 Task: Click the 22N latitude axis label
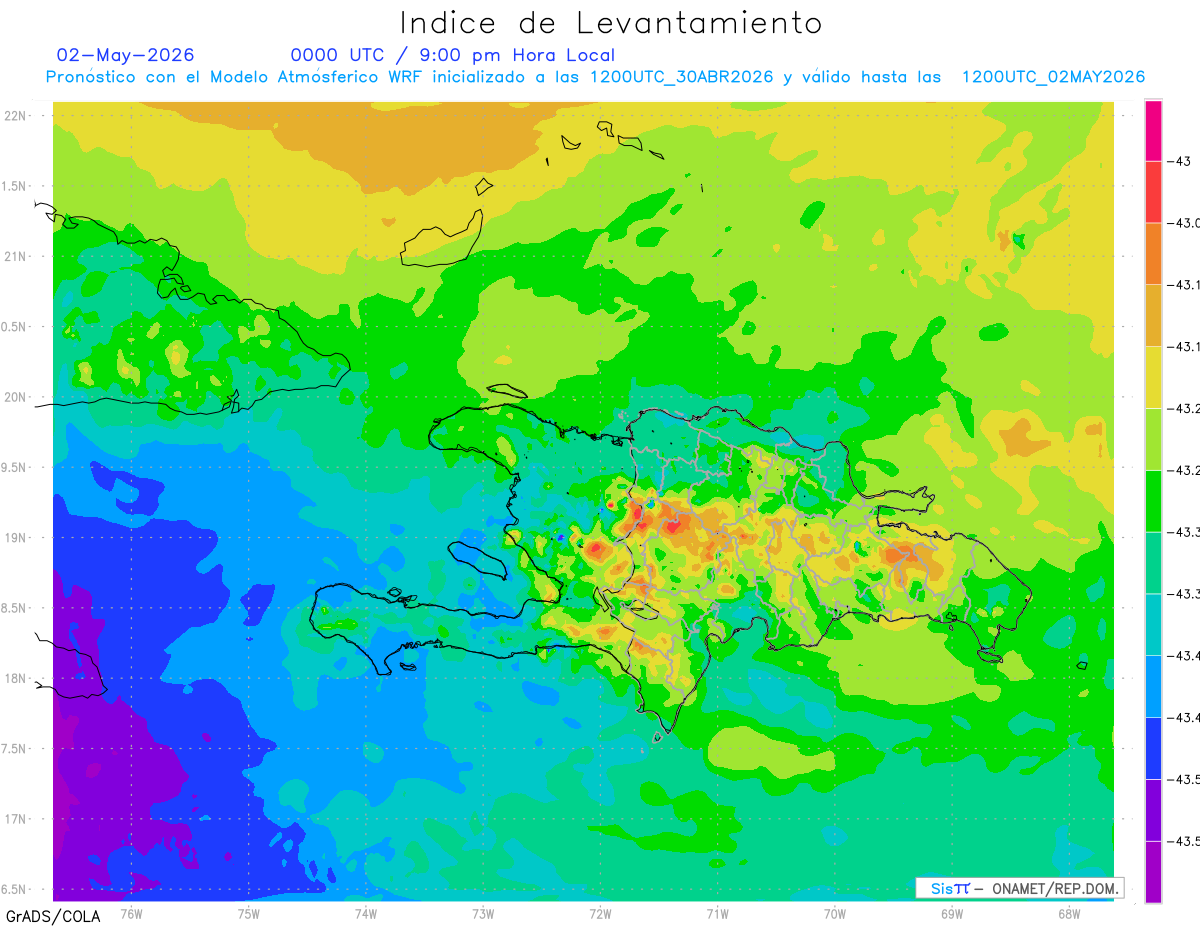tap(15, 116)
